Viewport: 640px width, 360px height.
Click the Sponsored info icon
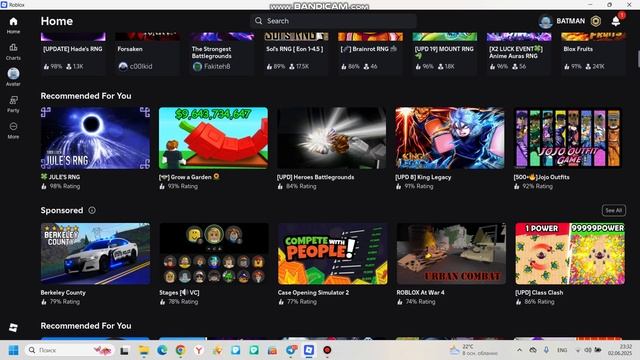point(92,210)
